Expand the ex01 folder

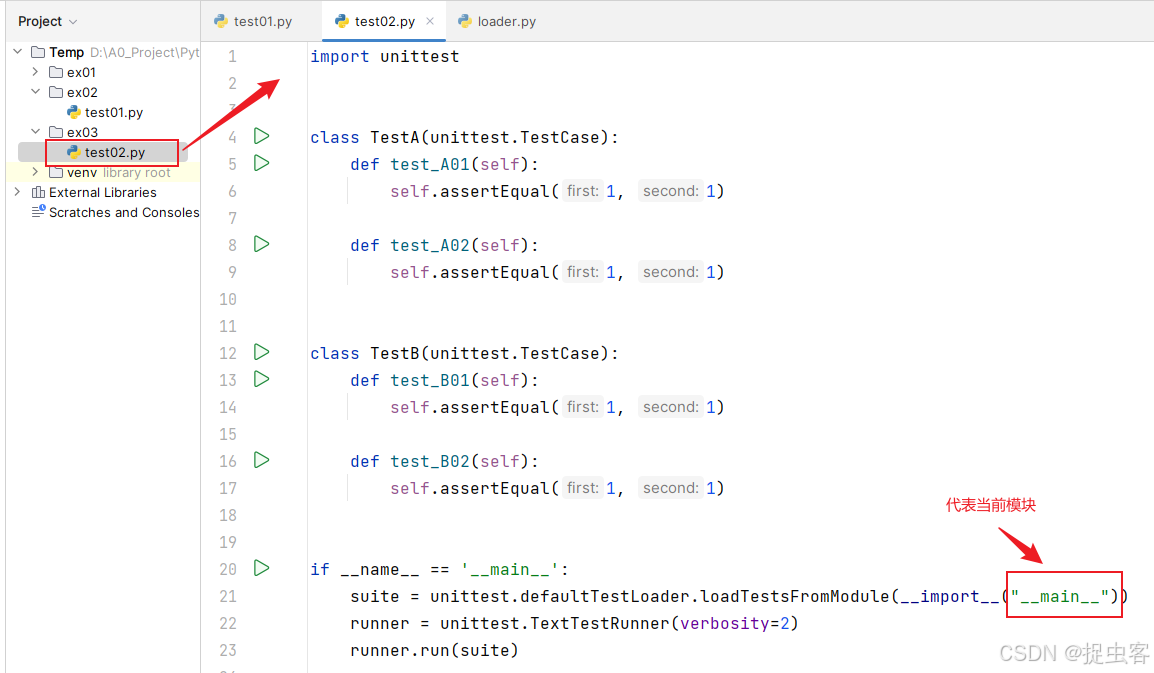point(35,72)
